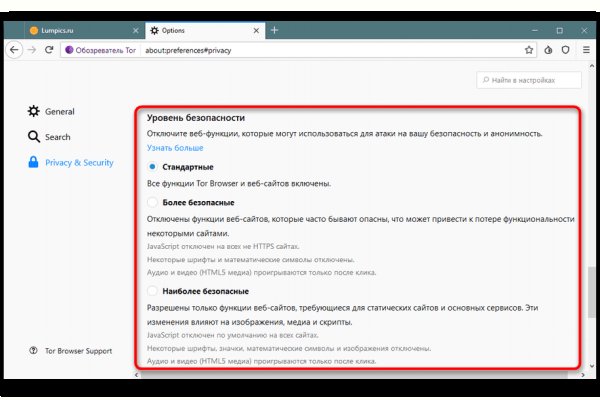Select the Стандартные security level
Viewport: 600px width, 400px height.
152,166
